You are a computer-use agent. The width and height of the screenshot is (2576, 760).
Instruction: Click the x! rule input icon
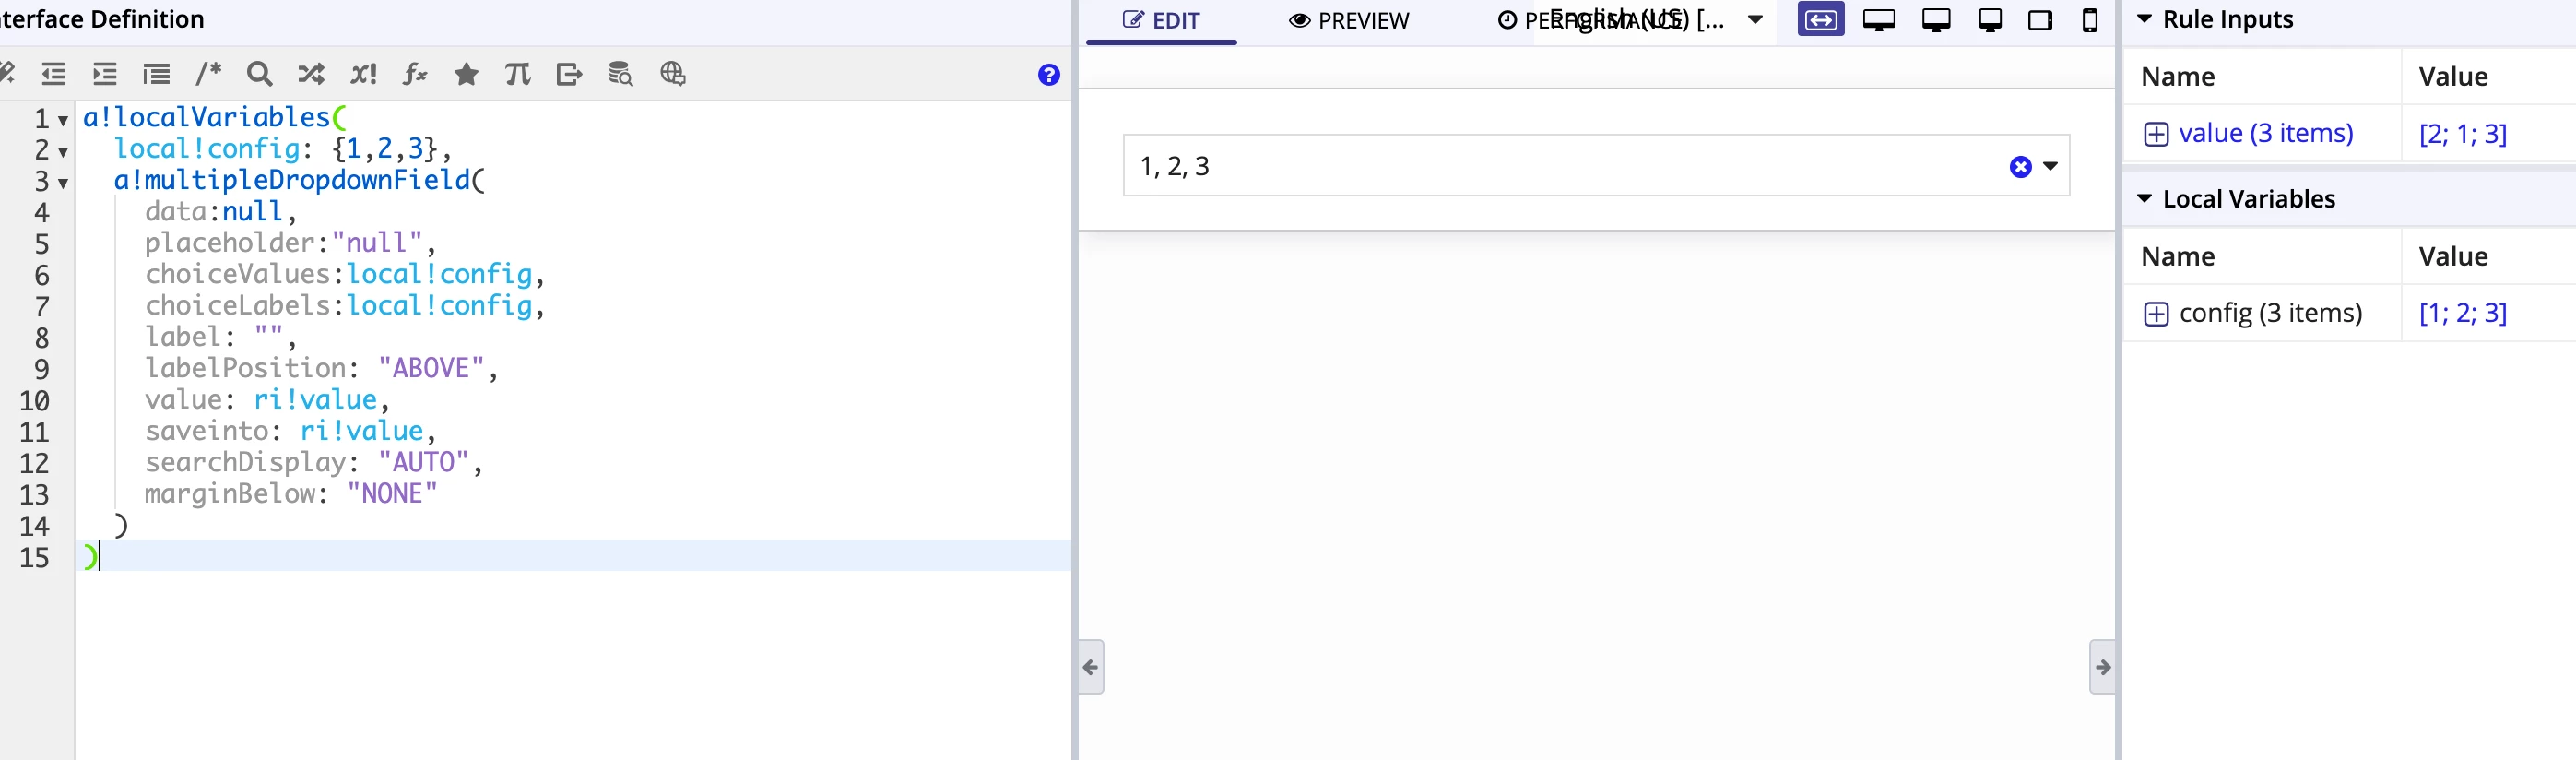point(363,74)
